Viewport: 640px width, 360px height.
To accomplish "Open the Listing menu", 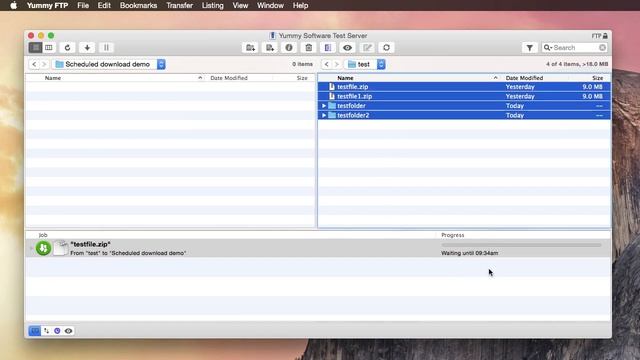I will tap(213, 5).
